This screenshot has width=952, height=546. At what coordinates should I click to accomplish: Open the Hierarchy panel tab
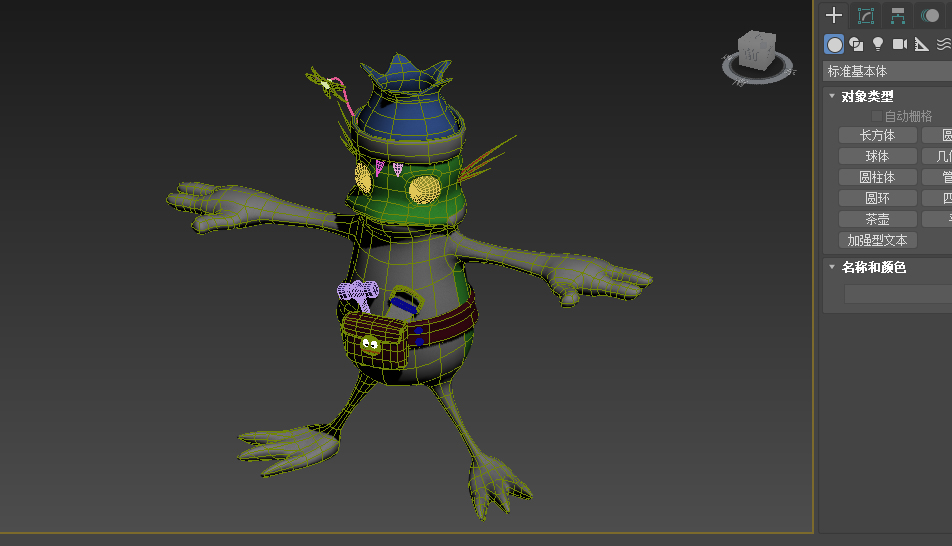[x=898, y=16]
